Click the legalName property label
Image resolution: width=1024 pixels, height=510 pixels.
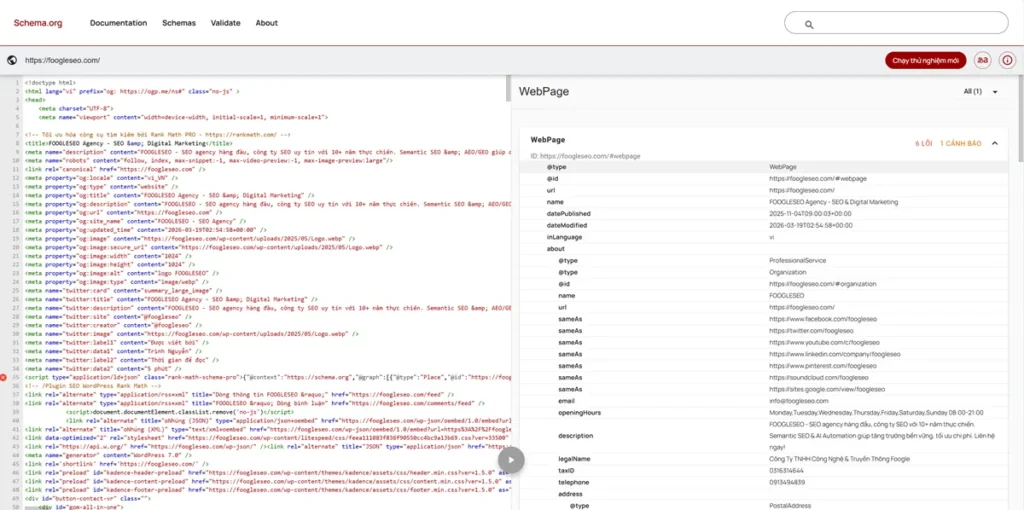(x=574, y=459)
